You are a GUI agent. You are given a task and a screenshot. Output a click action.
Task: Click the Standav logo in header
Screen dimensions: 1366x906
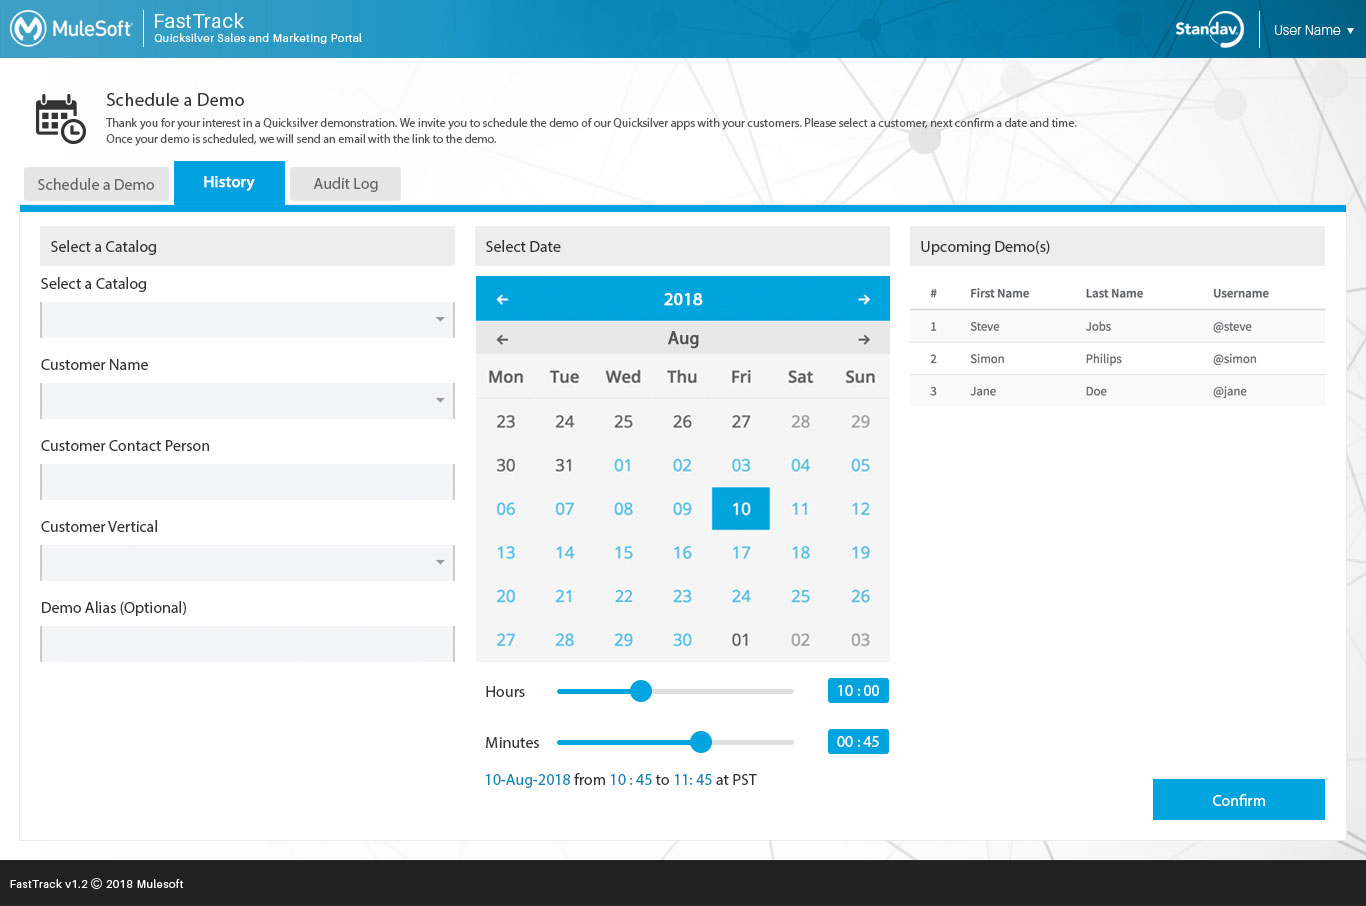point(1208,29)
